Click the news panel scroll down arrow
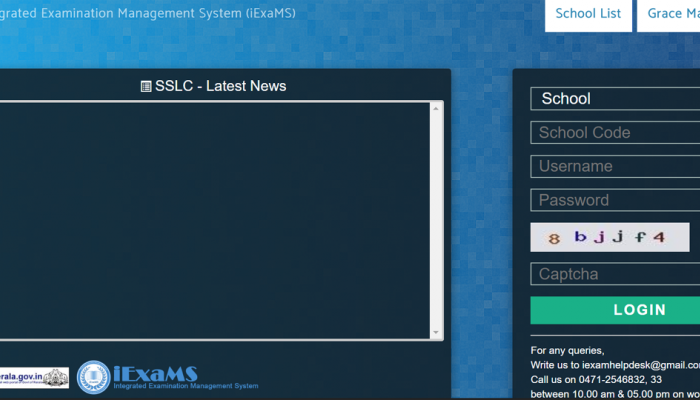 pyautogui.click(x=436, y=333)
